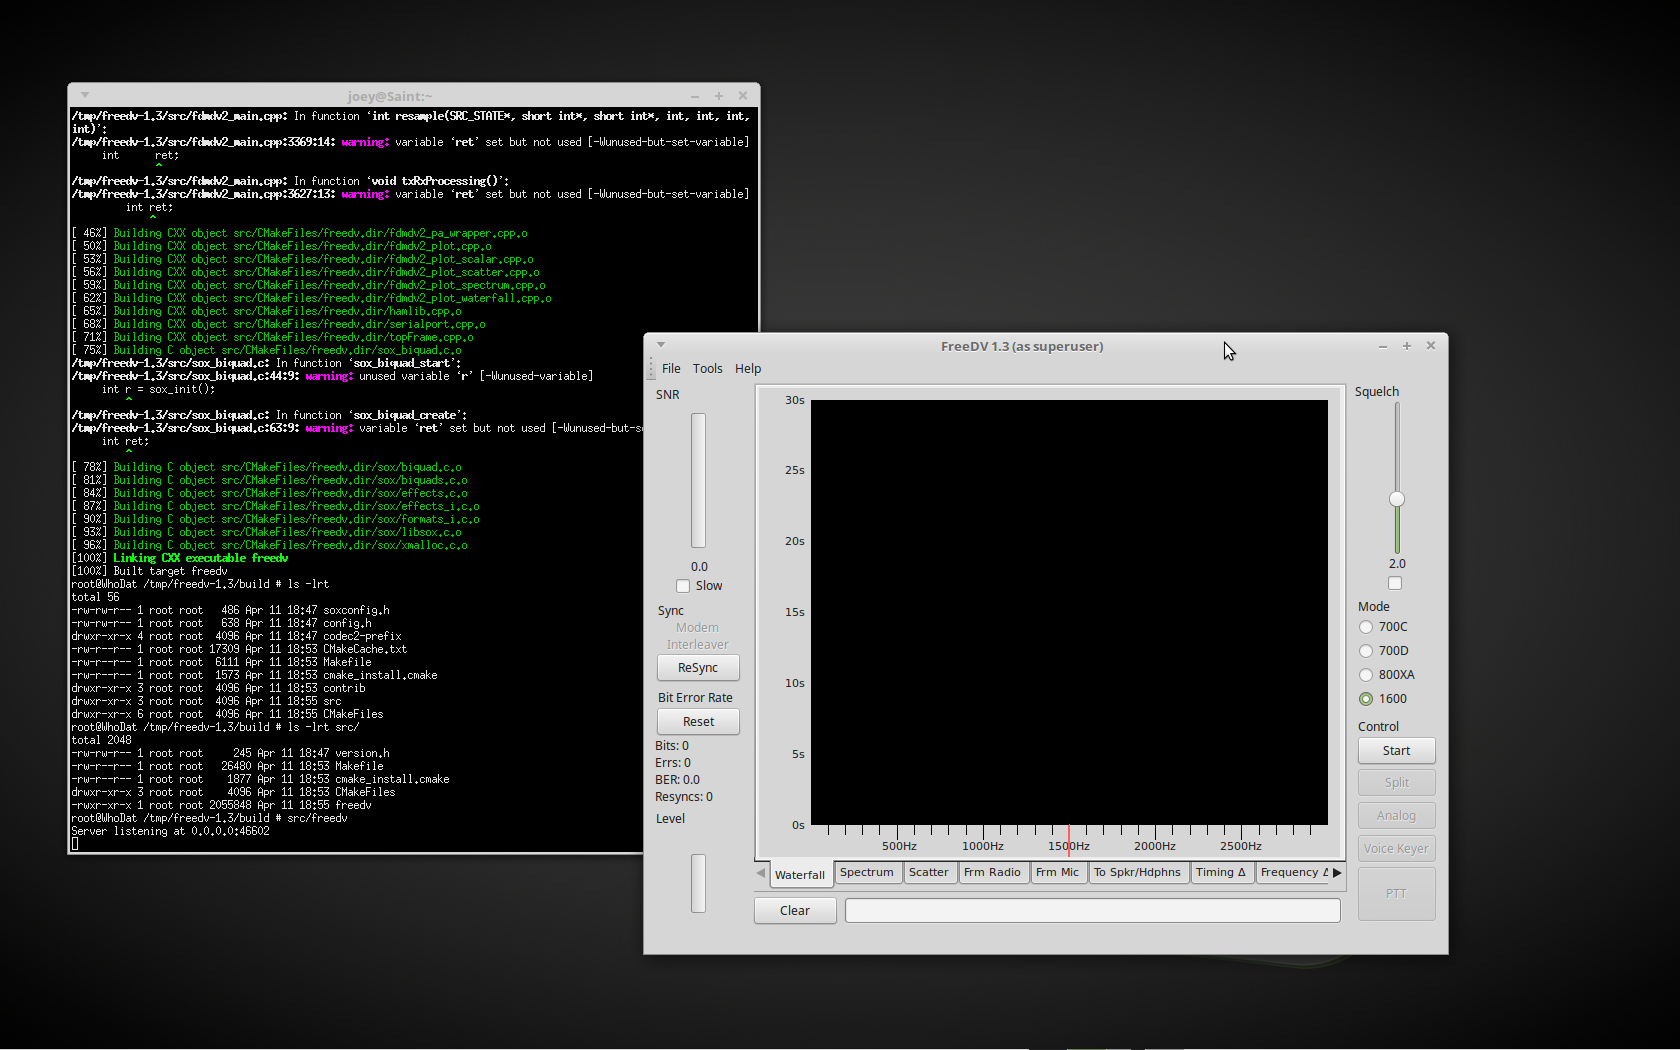The width and height of the screenshot is (1680, 1050).
Task: Minimize the FreeDV window
Action: (1382, 346)
